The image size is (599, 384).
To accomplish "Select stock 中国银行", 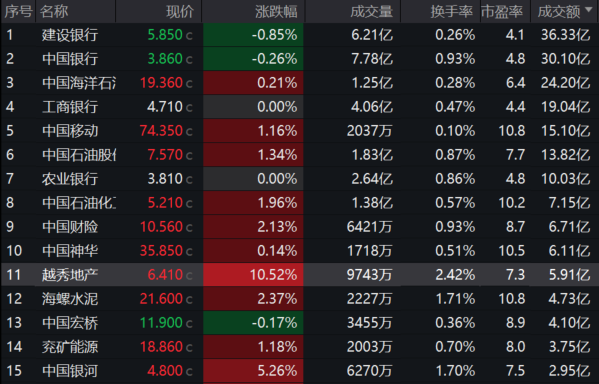I will [70, 59].
